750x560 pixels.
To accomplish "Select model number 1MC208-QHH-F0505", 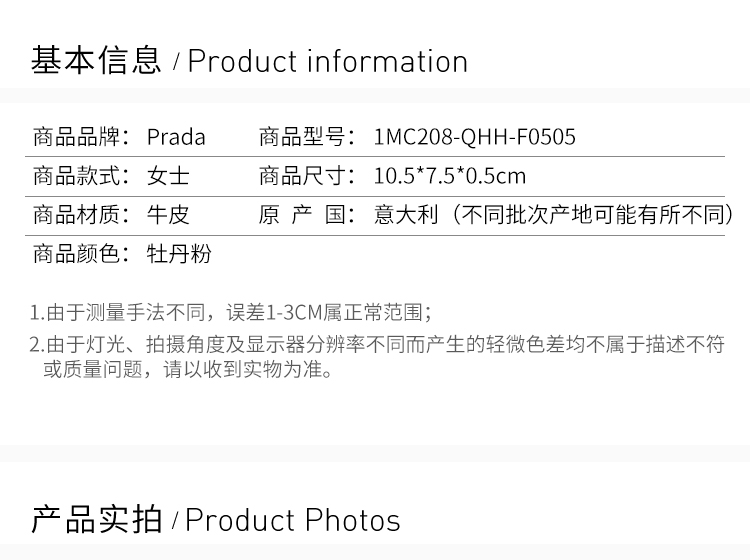I will pyautogui.click(x=474, y=137).
